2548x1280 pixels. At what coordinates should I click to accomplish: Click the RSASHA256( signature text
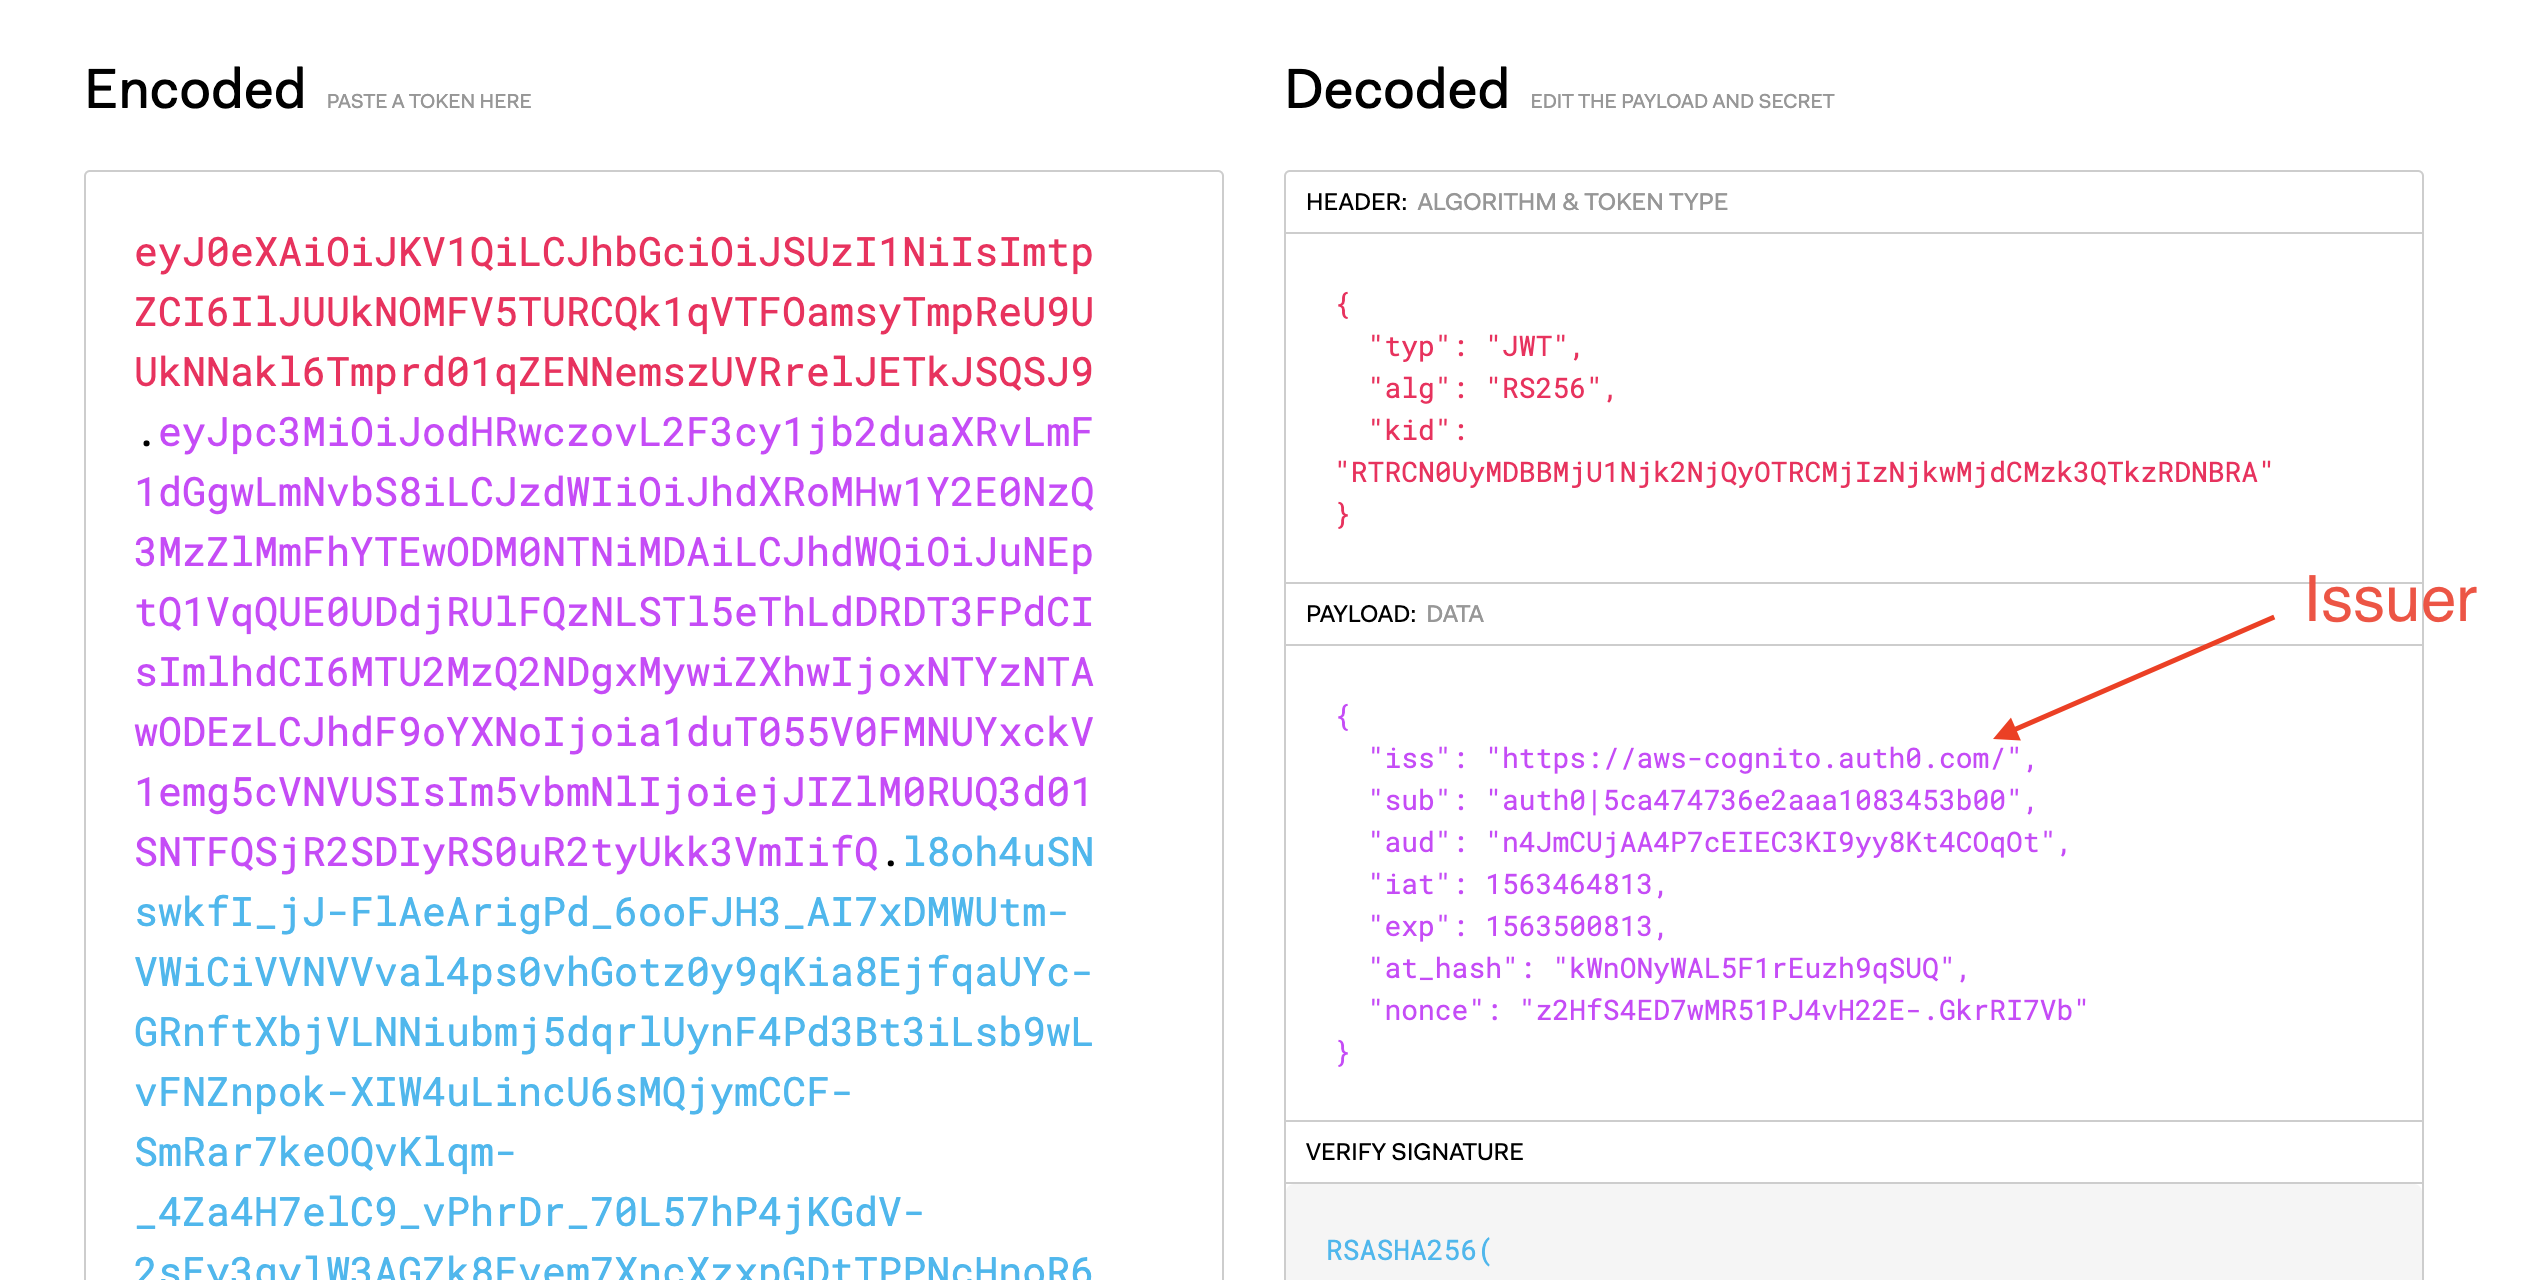tap(1408, 1251)
